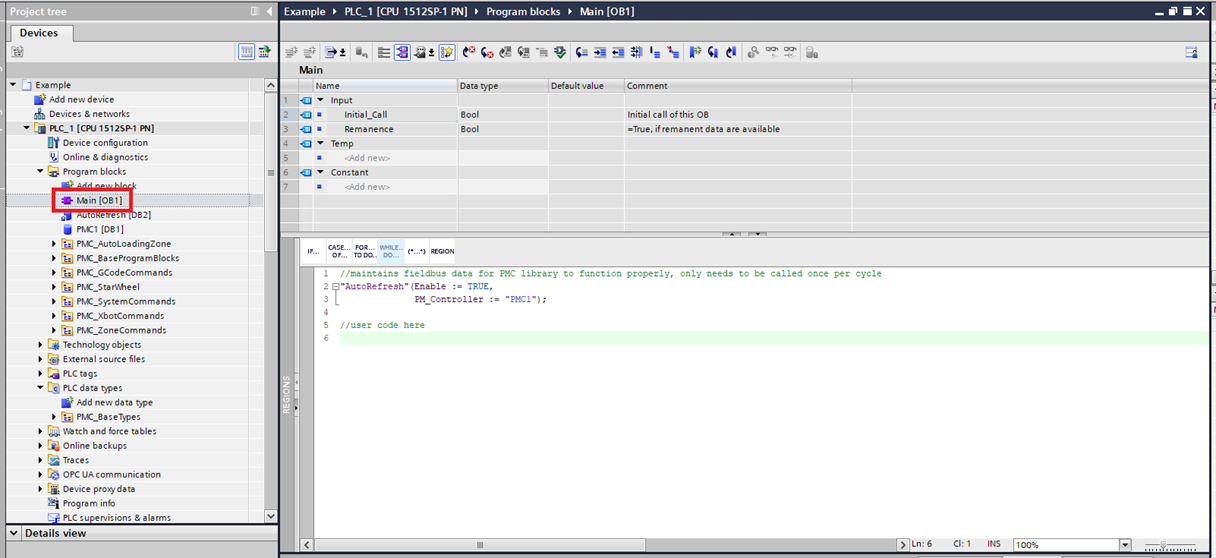
Task: Open Devices & networks view
Action: [x=88, y=114]
